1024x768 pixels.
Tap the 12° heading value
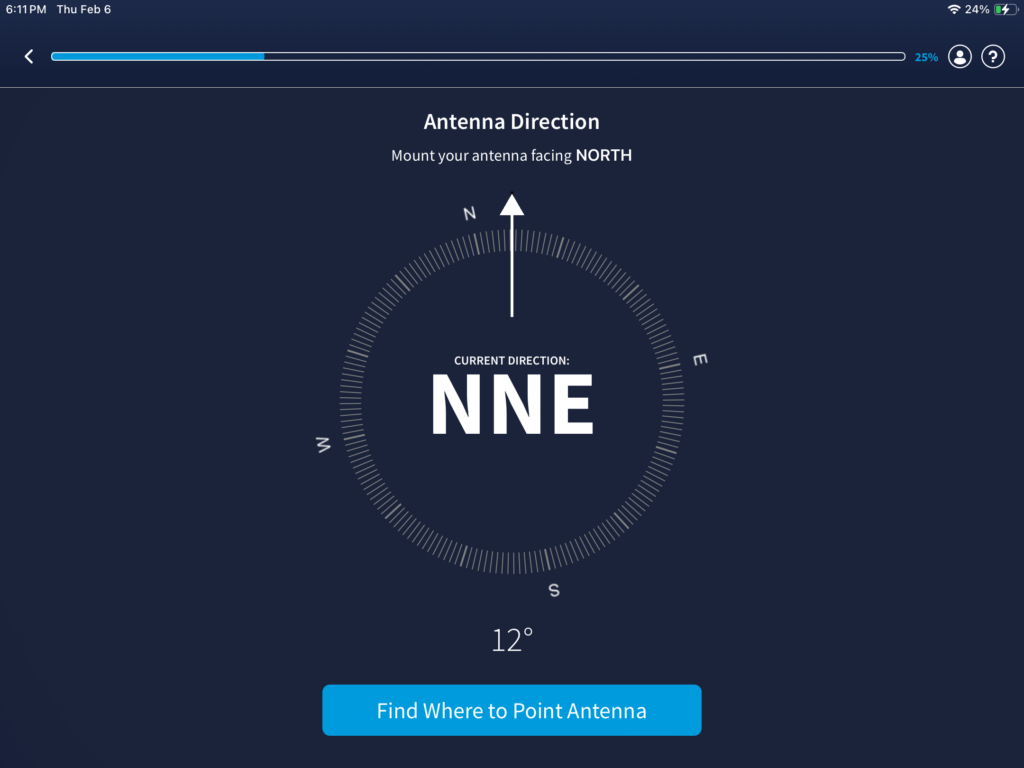tap(512, 640)
